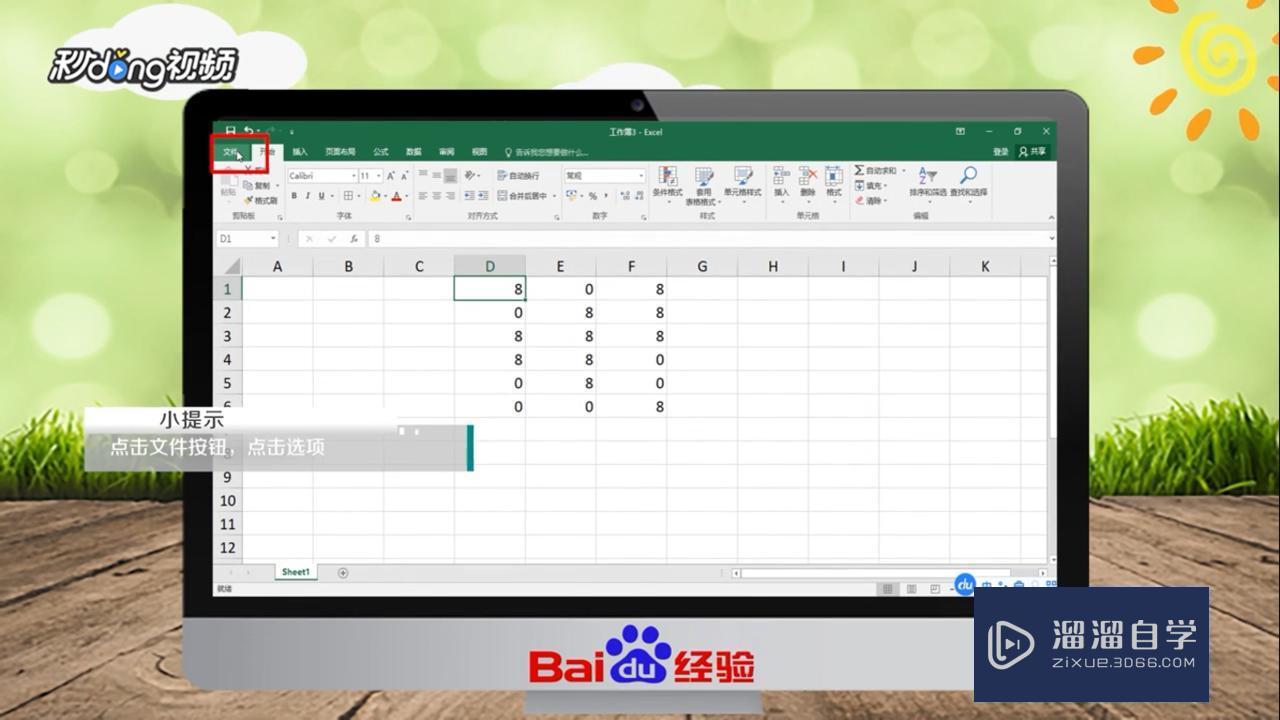Click the Copy (复制) button

pos(258,186)
